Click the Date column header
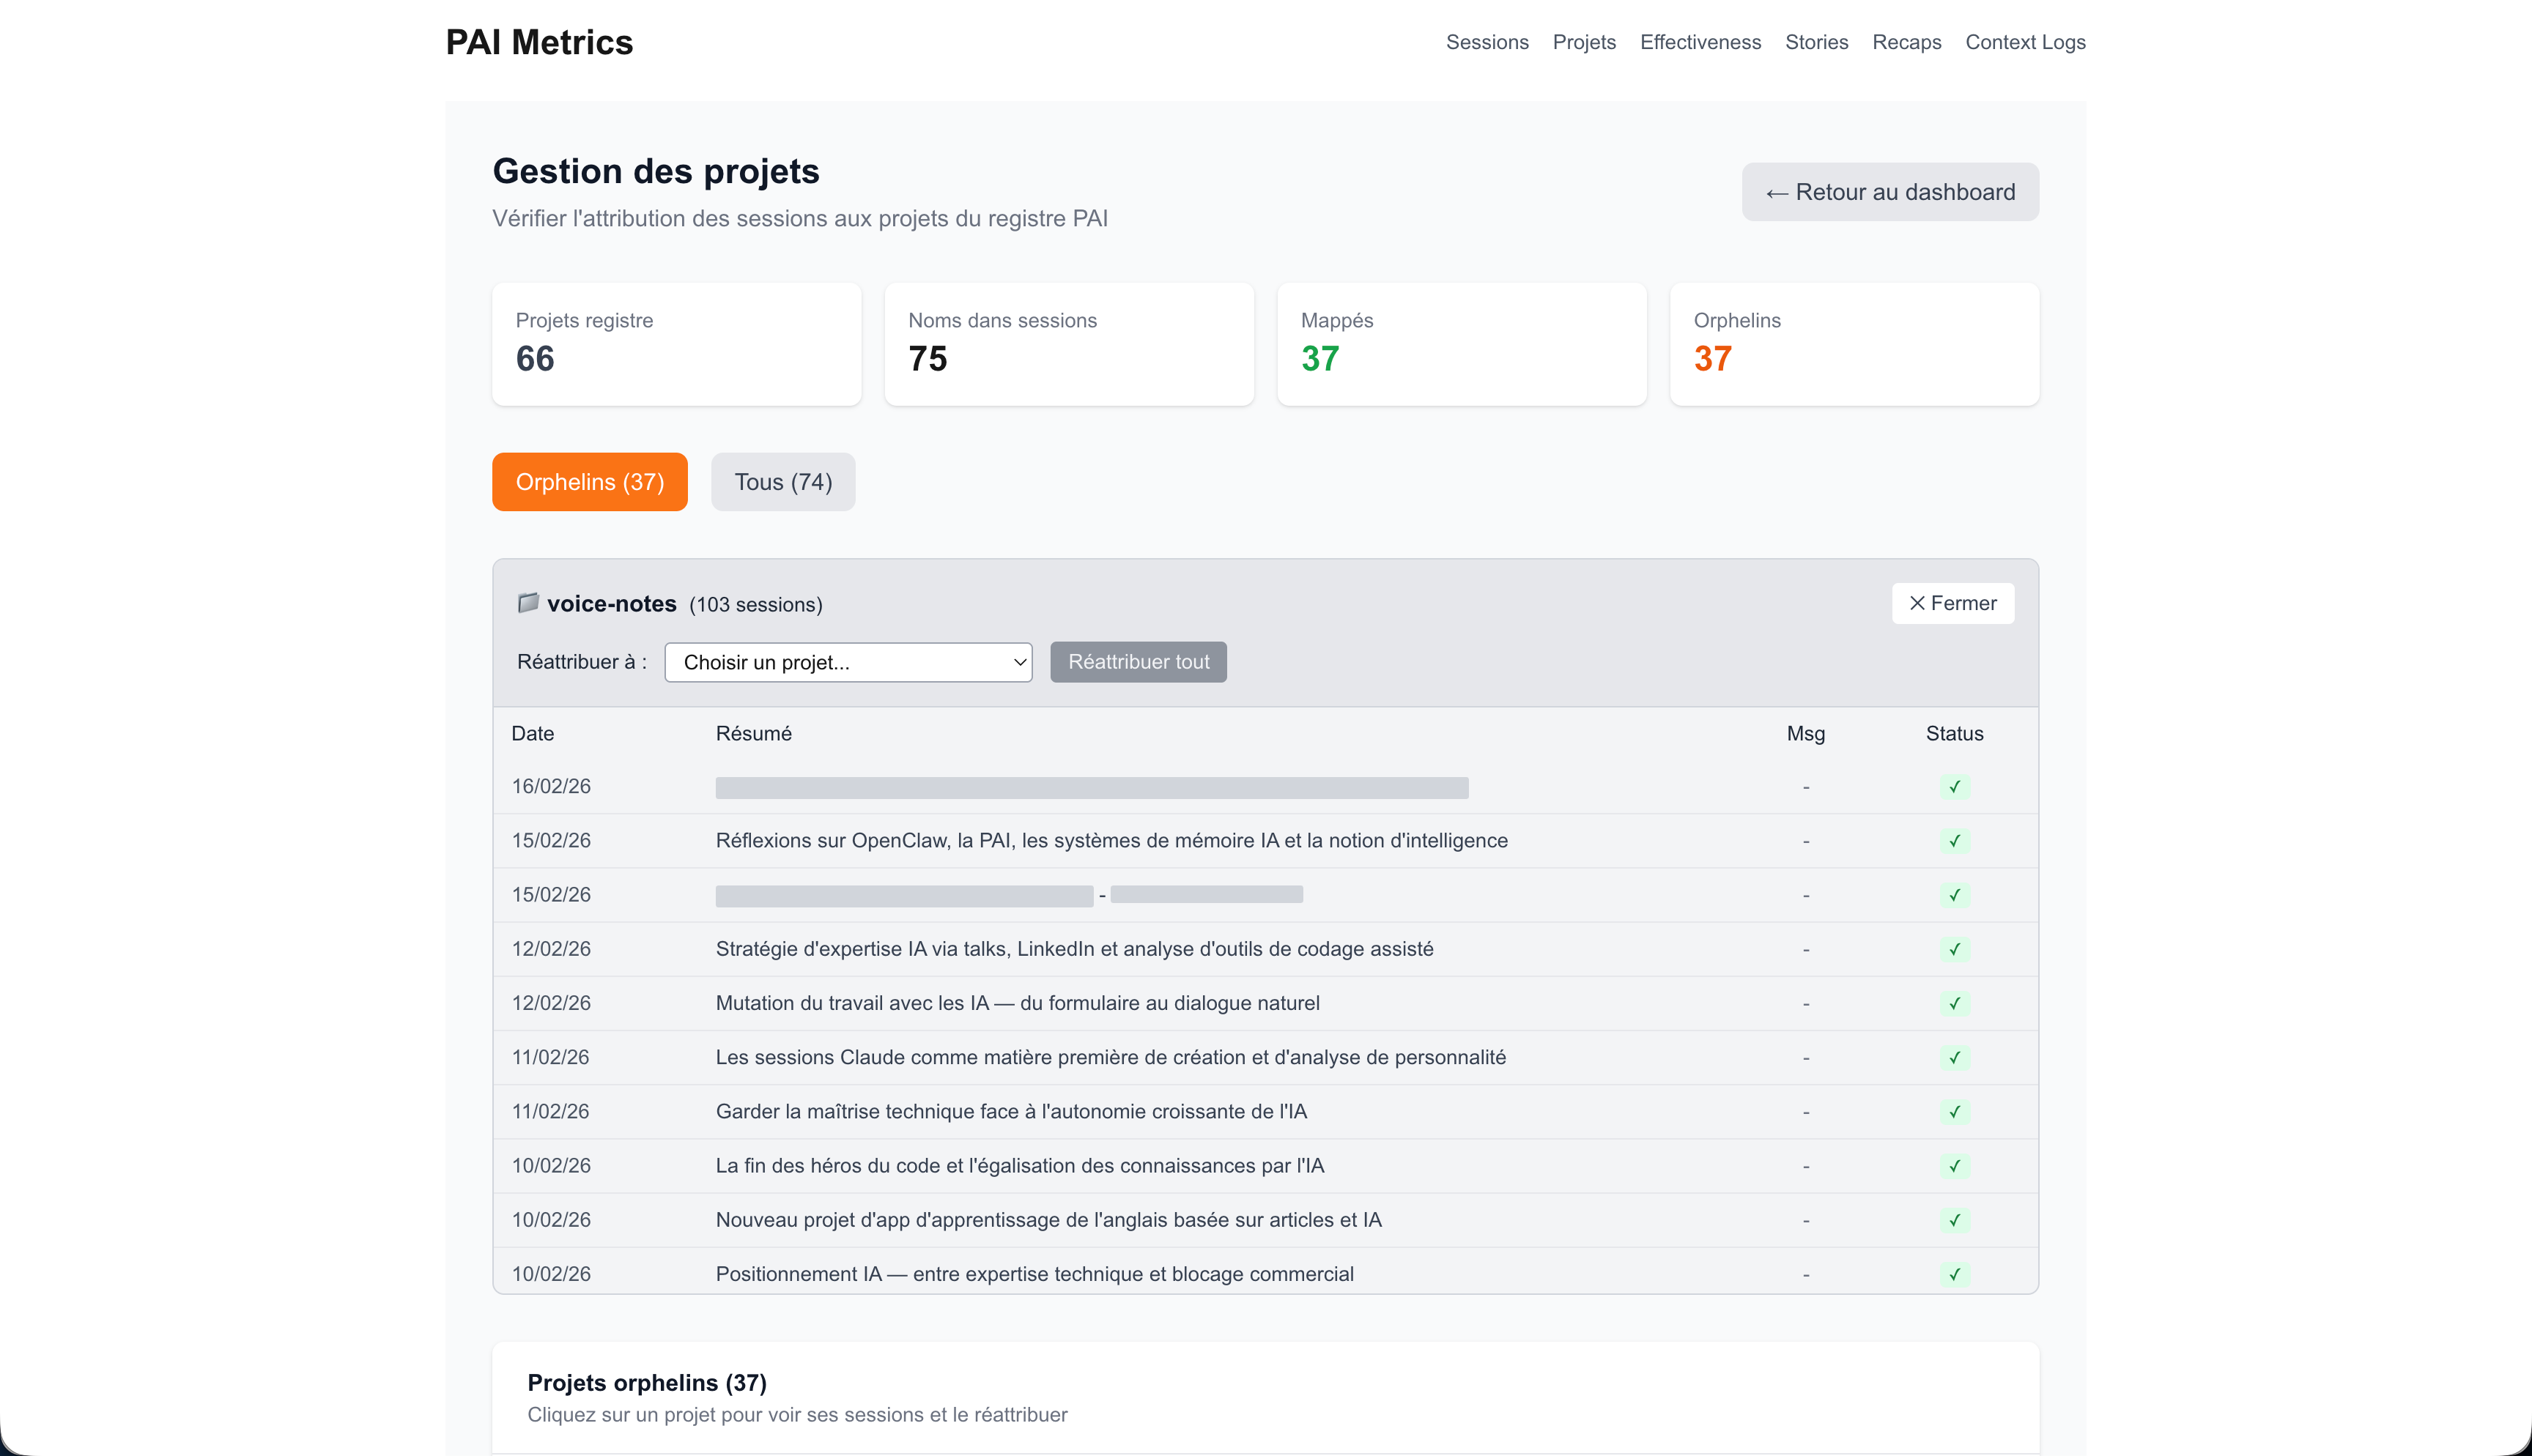 (x=533, y=733)
